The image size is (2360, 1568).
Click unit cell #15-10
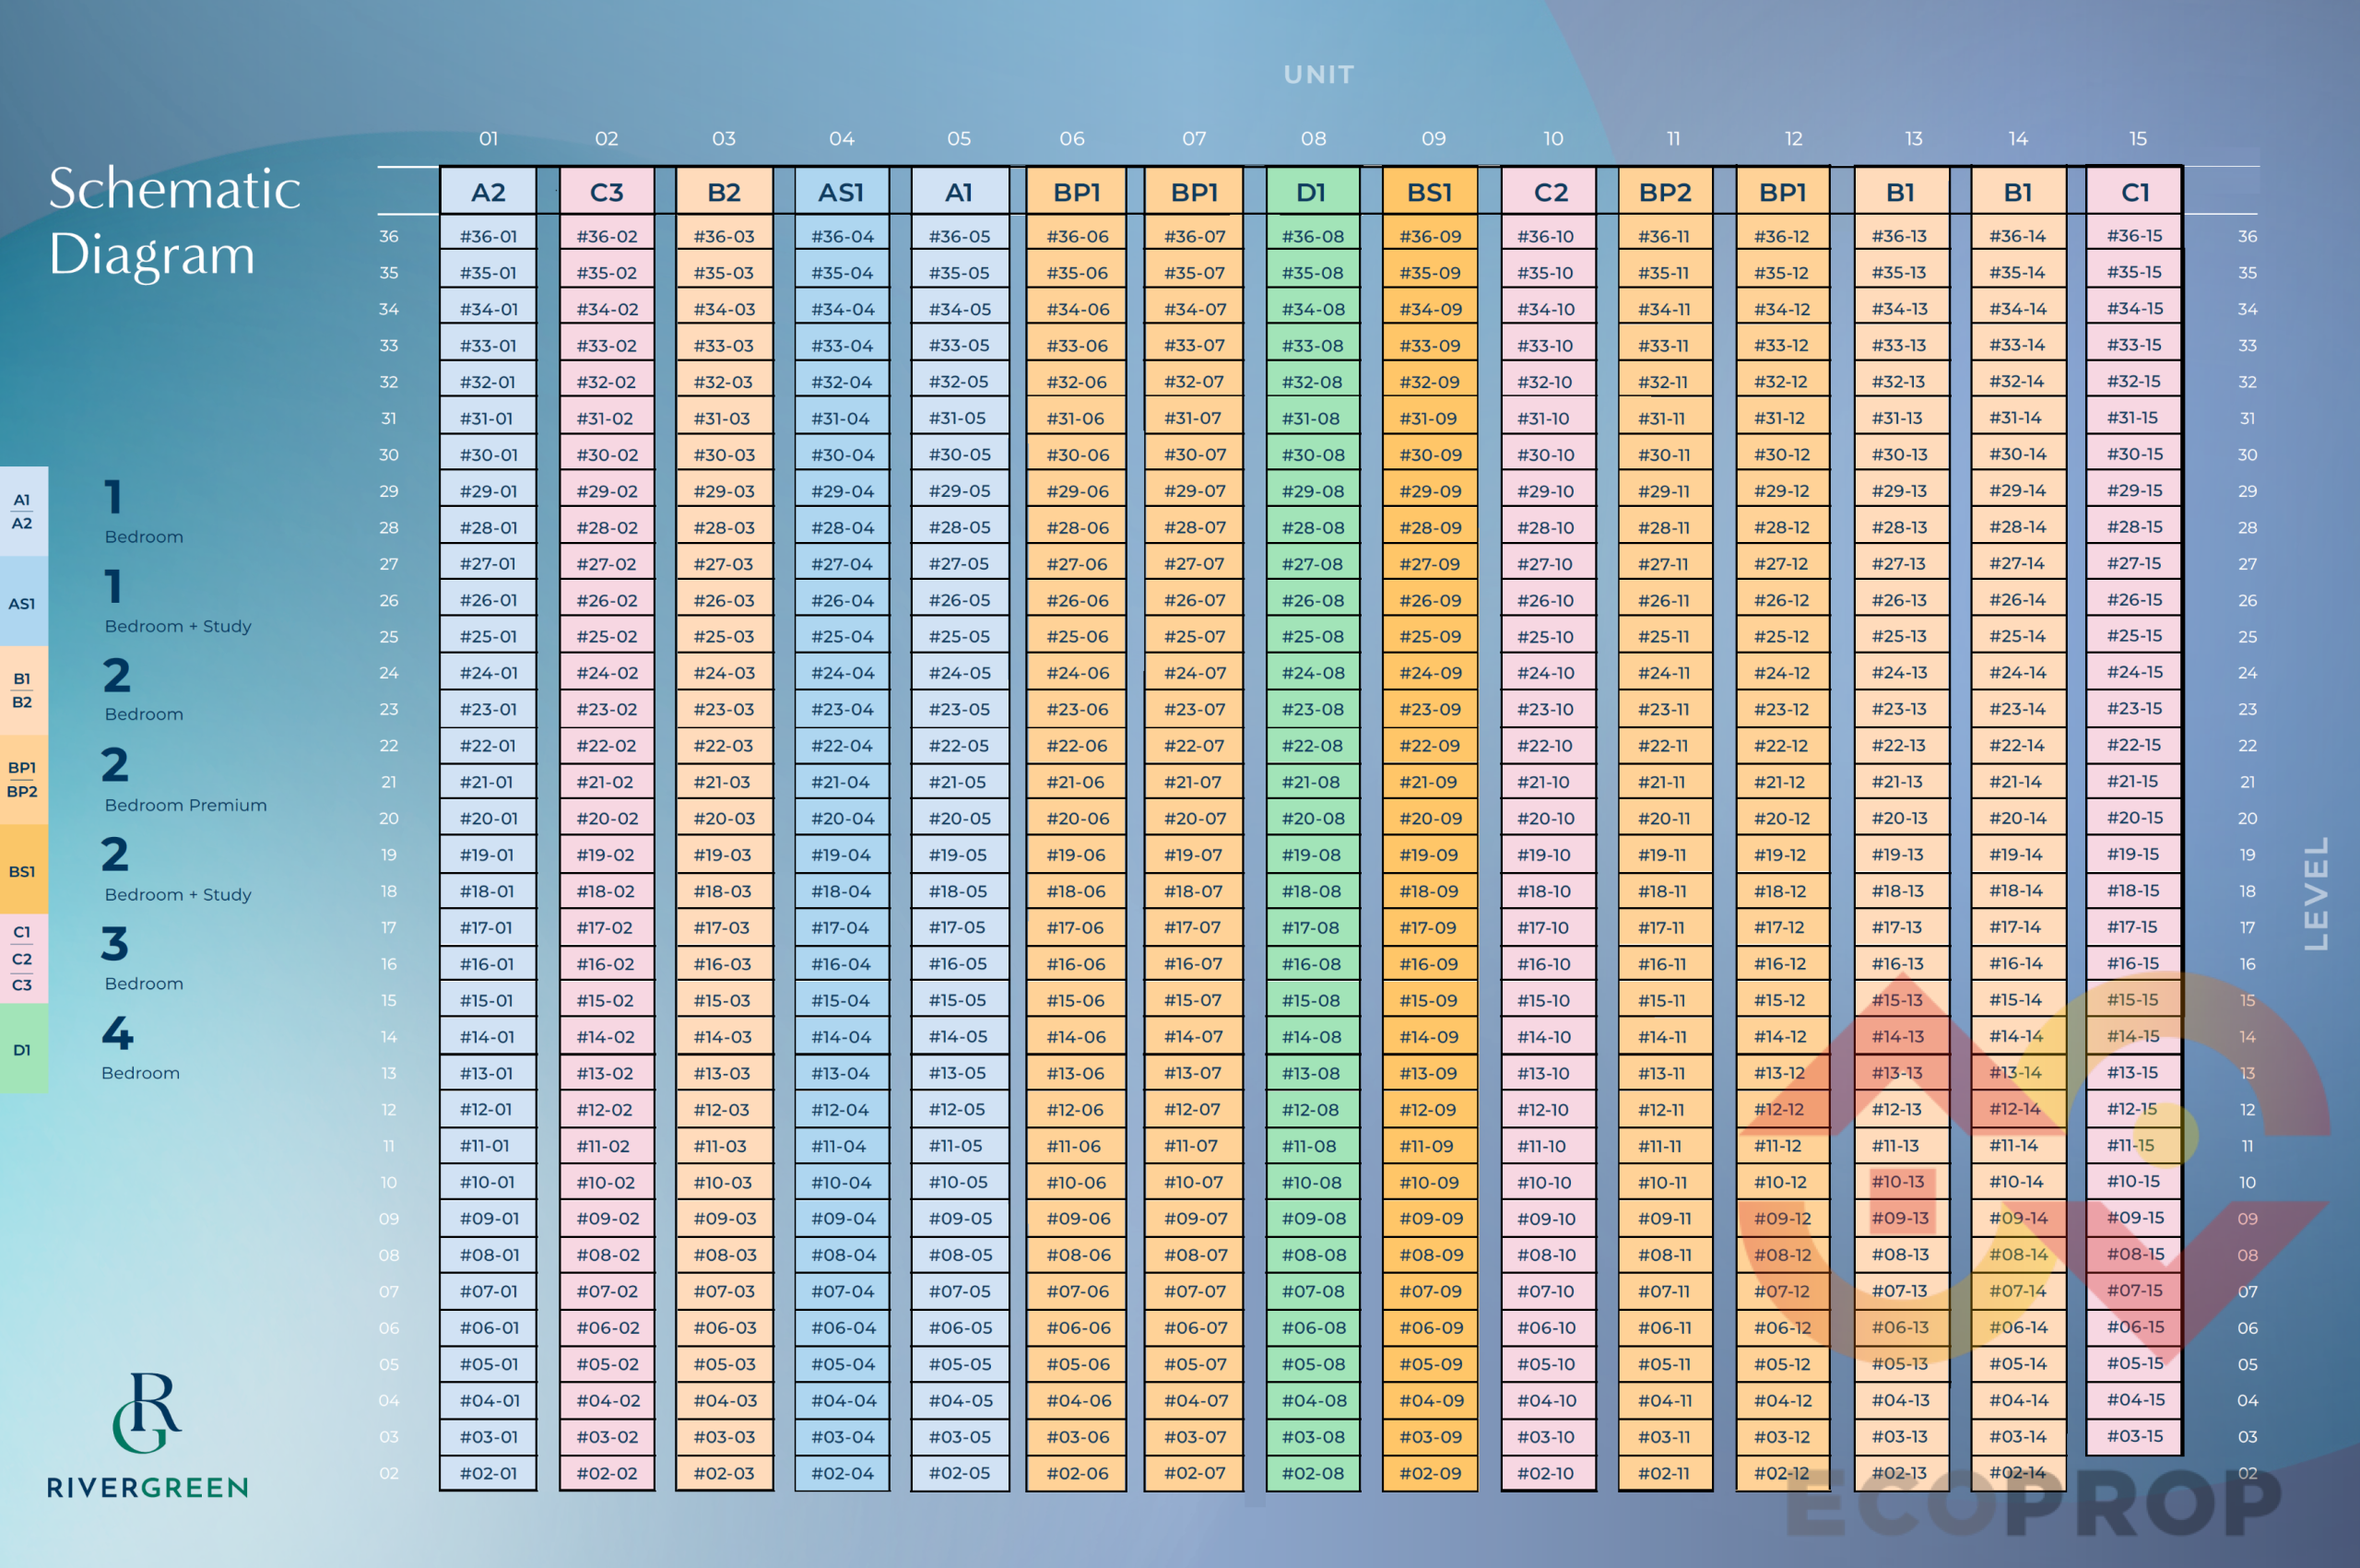(x=1545, y=1000)
